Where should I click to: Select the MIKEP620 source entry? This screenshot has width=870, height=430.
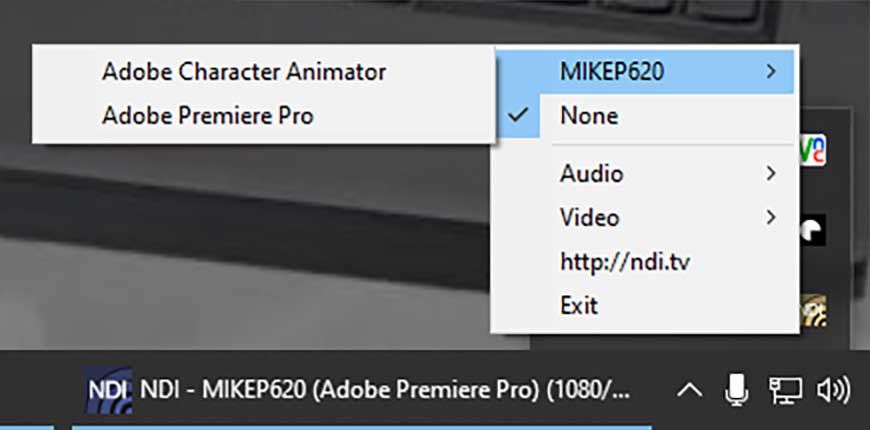click(645, 72)
